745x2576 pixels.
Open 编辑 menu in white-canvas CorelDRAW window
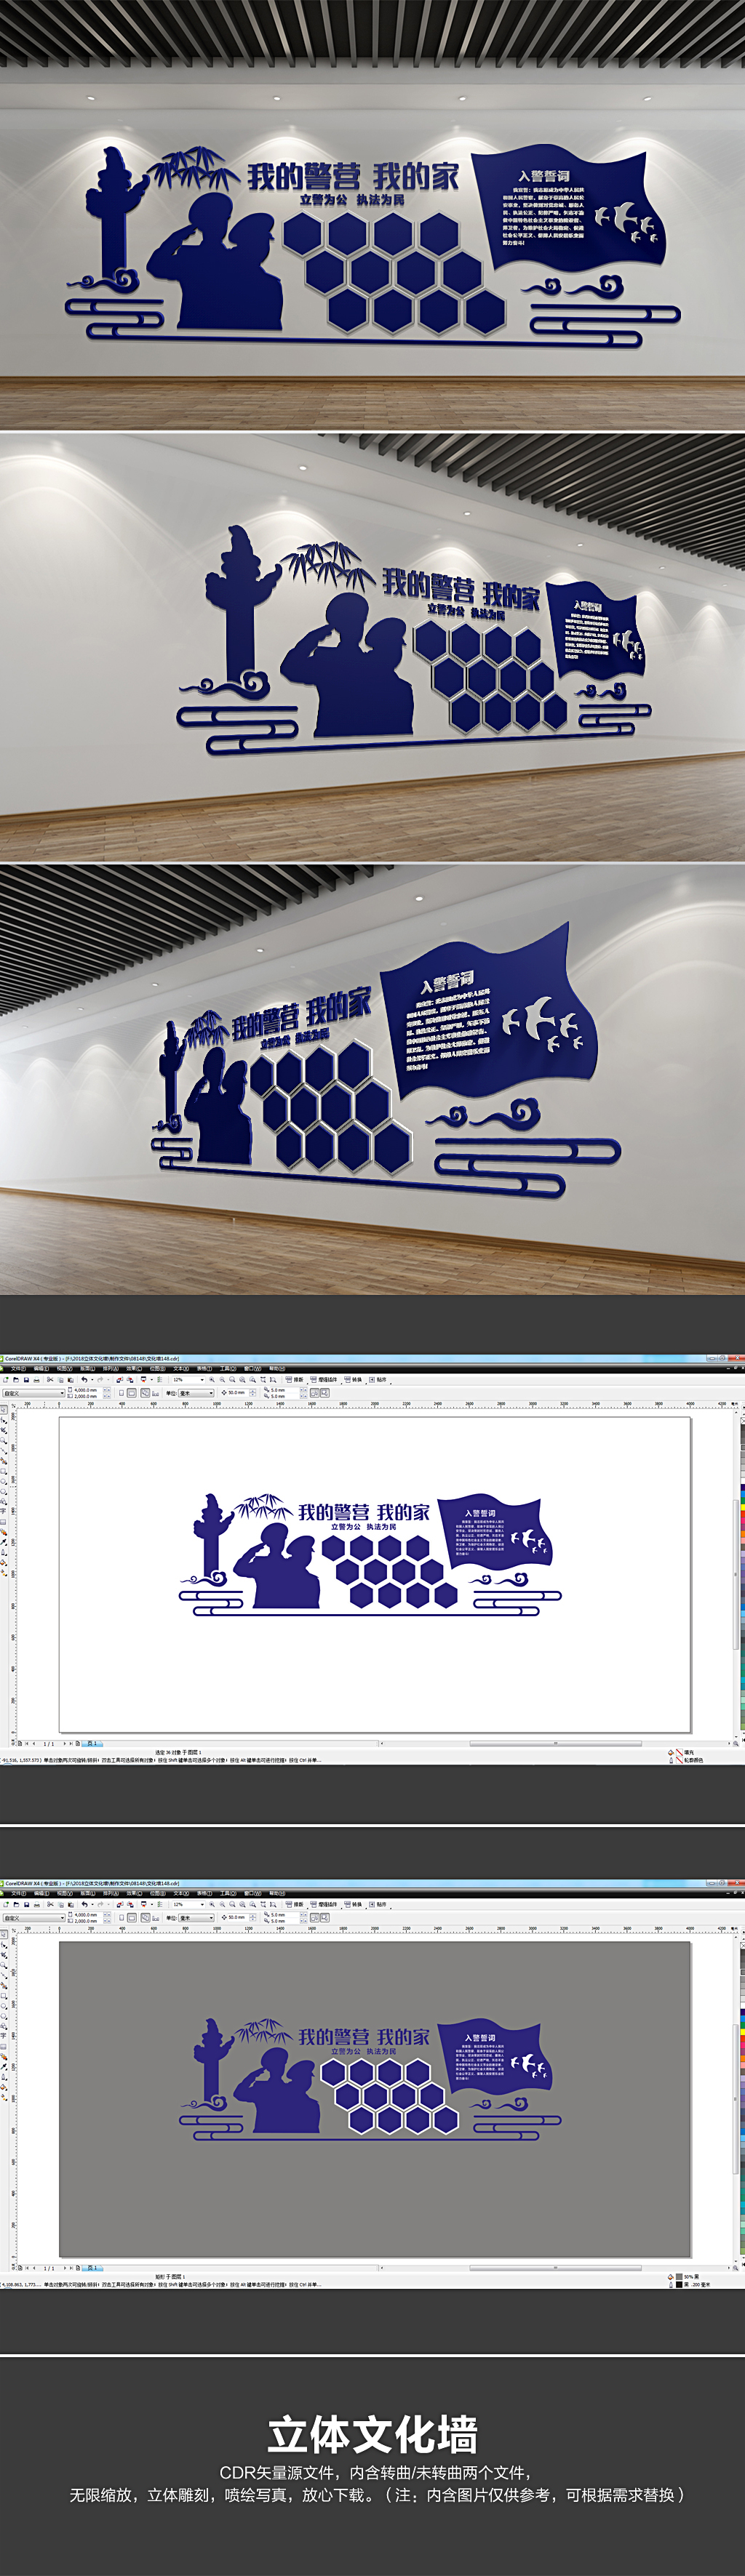[x=41, y=1369]
